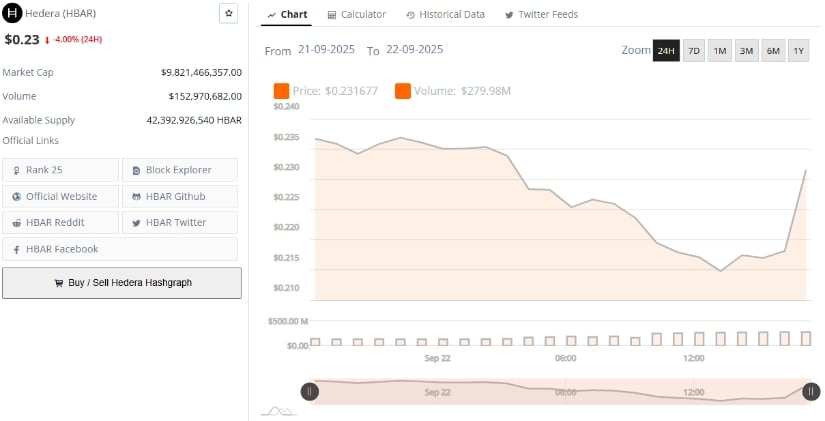This screenshot has height=421, width=825.
Task: Select the 1Y zoom range
Action: click(x=798, y=50)
